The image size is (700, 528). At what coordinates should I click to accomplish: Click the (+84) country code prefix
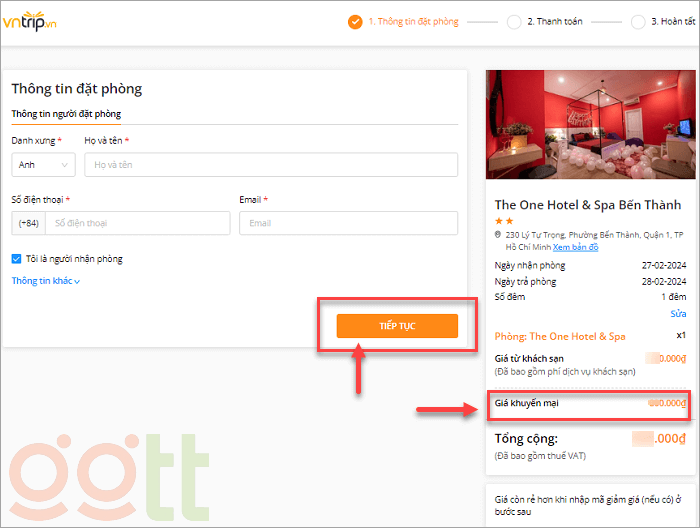pos(28,223)
